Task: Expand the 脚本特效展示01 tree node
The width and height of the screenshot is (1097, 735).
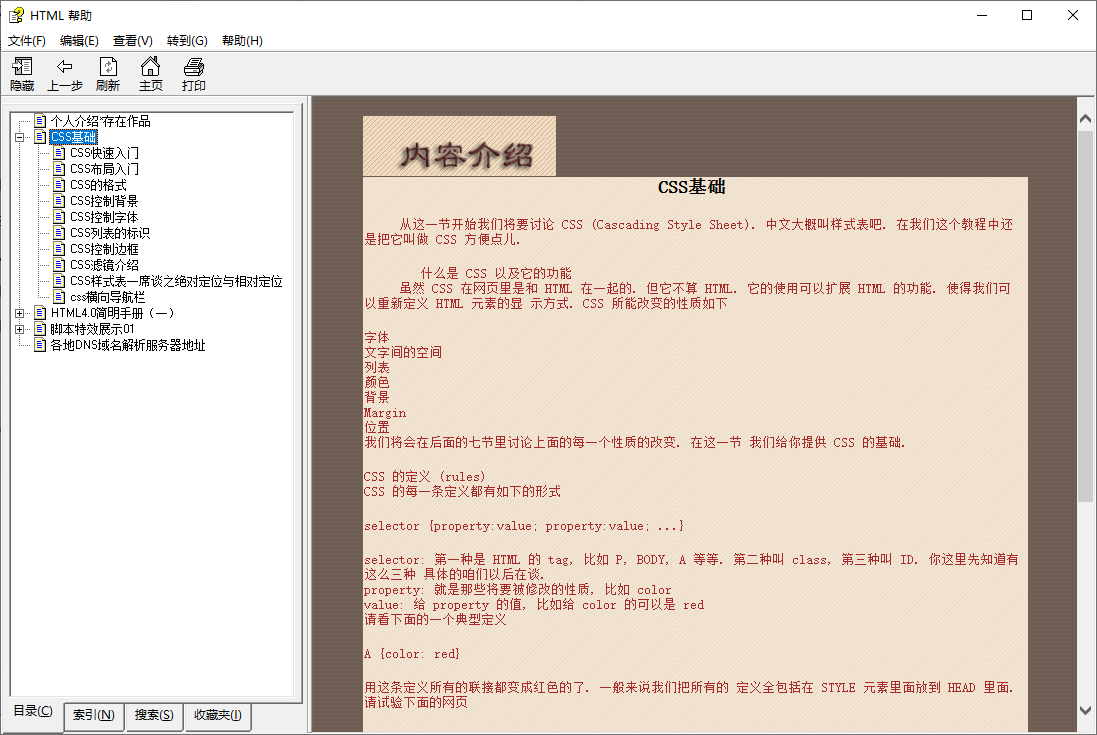Action: 19,329
